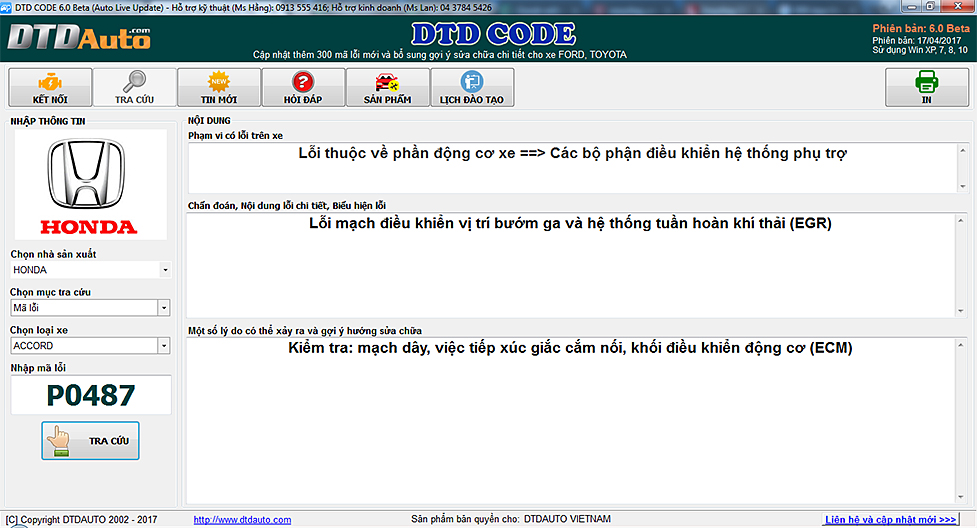Click the Honda logo image
The image size is (977, 528).
point(90,185)
